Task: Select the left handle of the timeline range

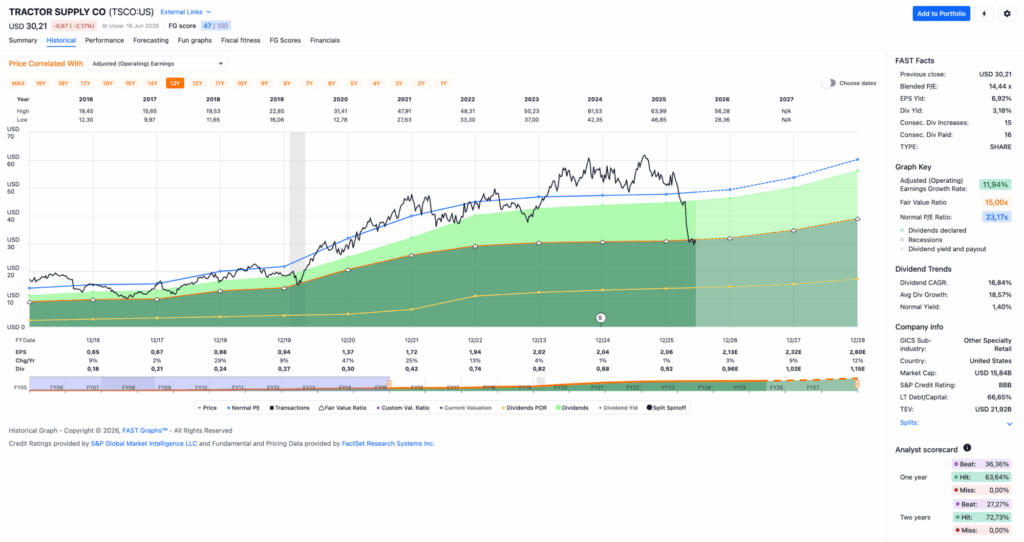Action: pyautogui.click(x=389, y=384)
